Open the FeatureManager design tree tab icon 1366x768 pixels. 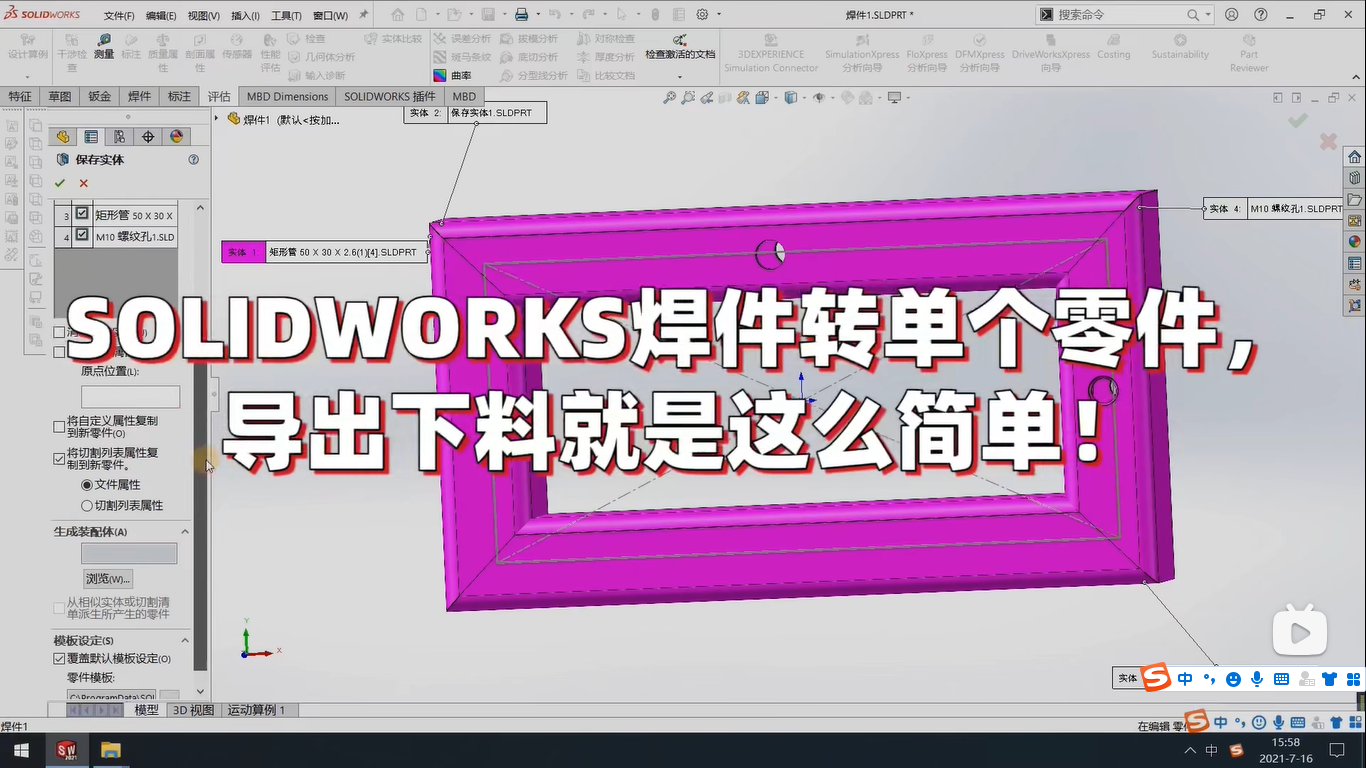click(x=63, y=137)
